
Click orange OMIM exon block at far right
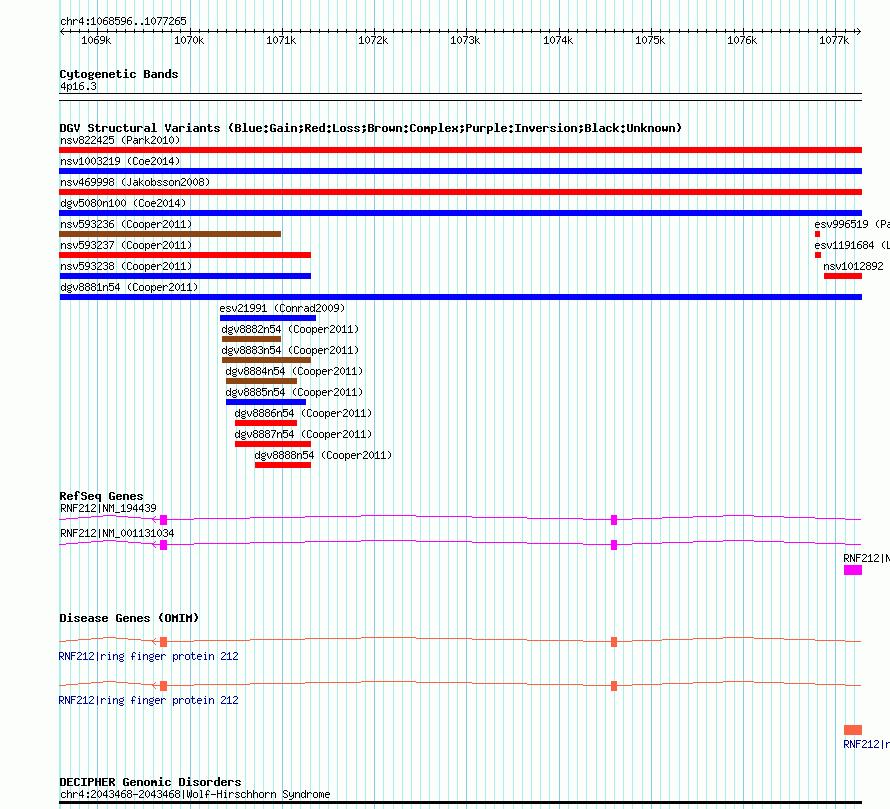click(853, 730)
